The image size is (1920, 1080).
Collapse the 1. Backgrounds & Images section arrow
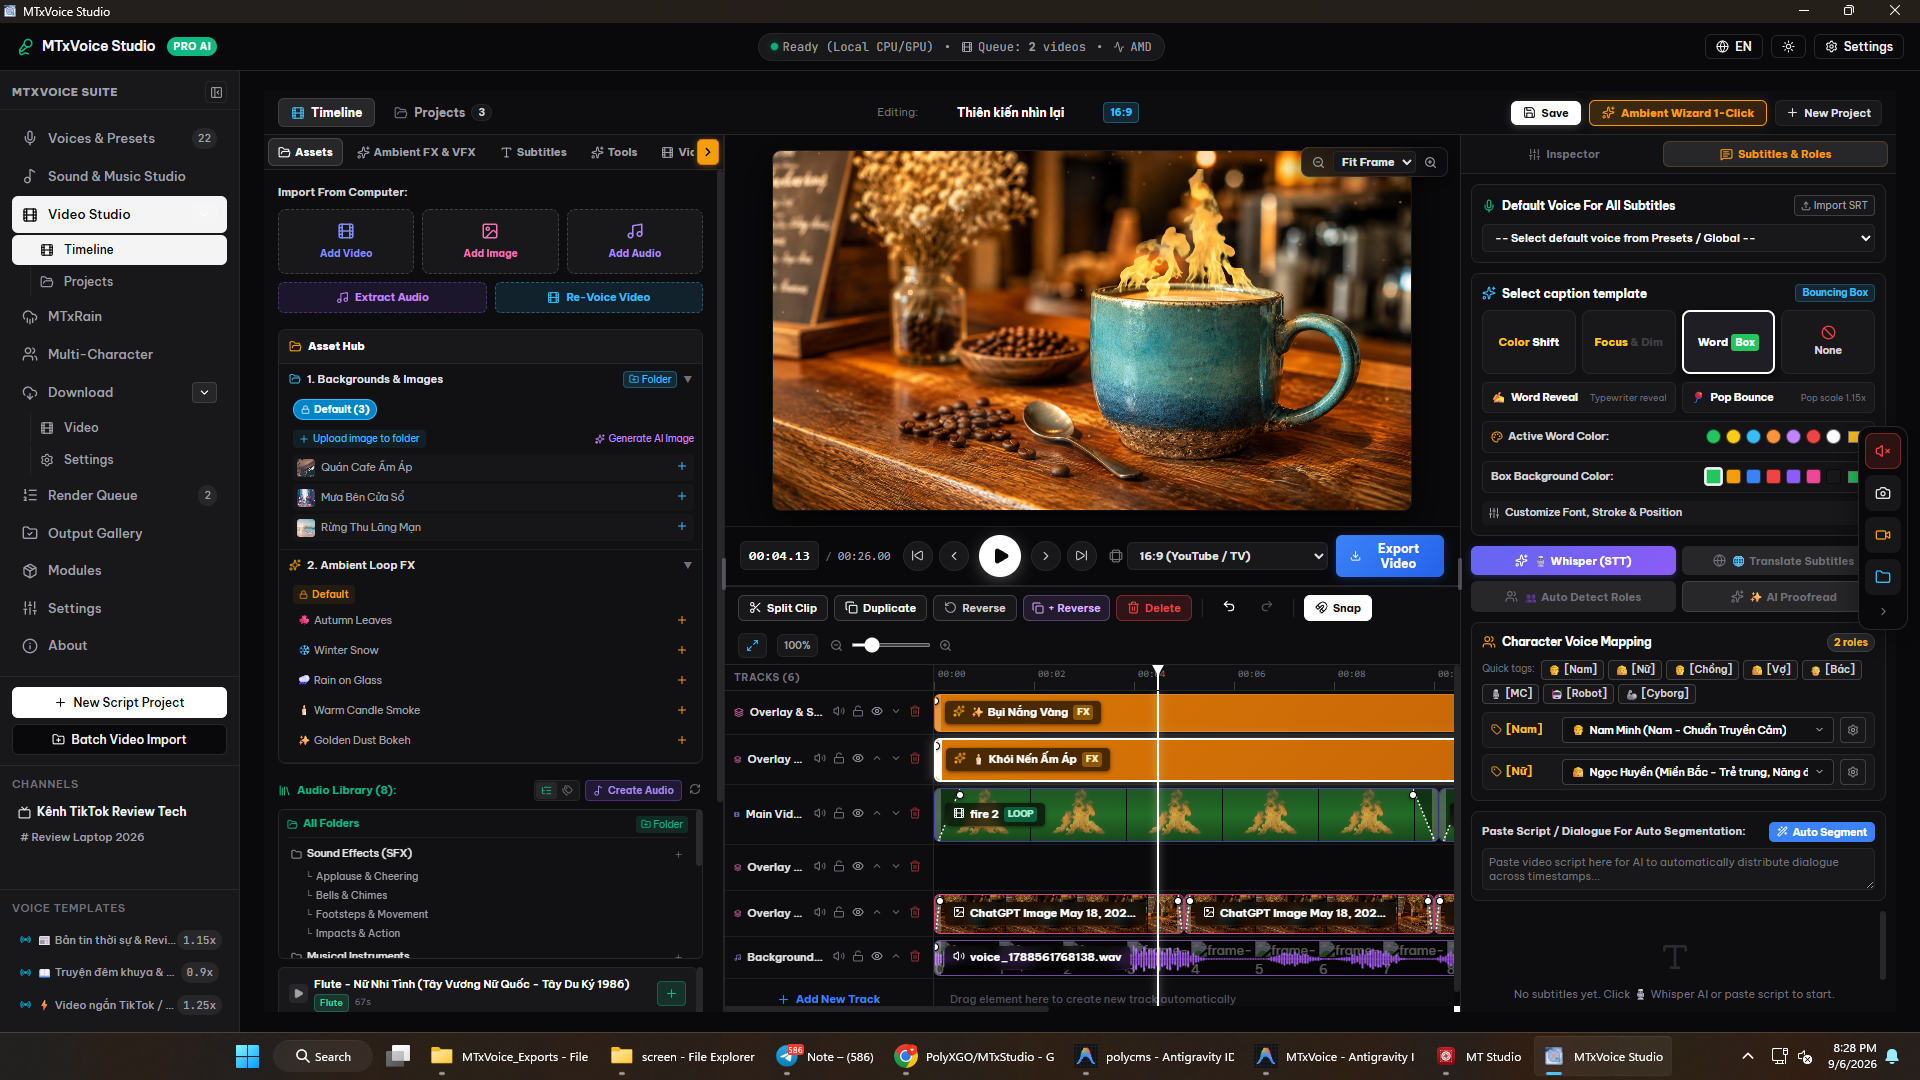tap(688, 380)
